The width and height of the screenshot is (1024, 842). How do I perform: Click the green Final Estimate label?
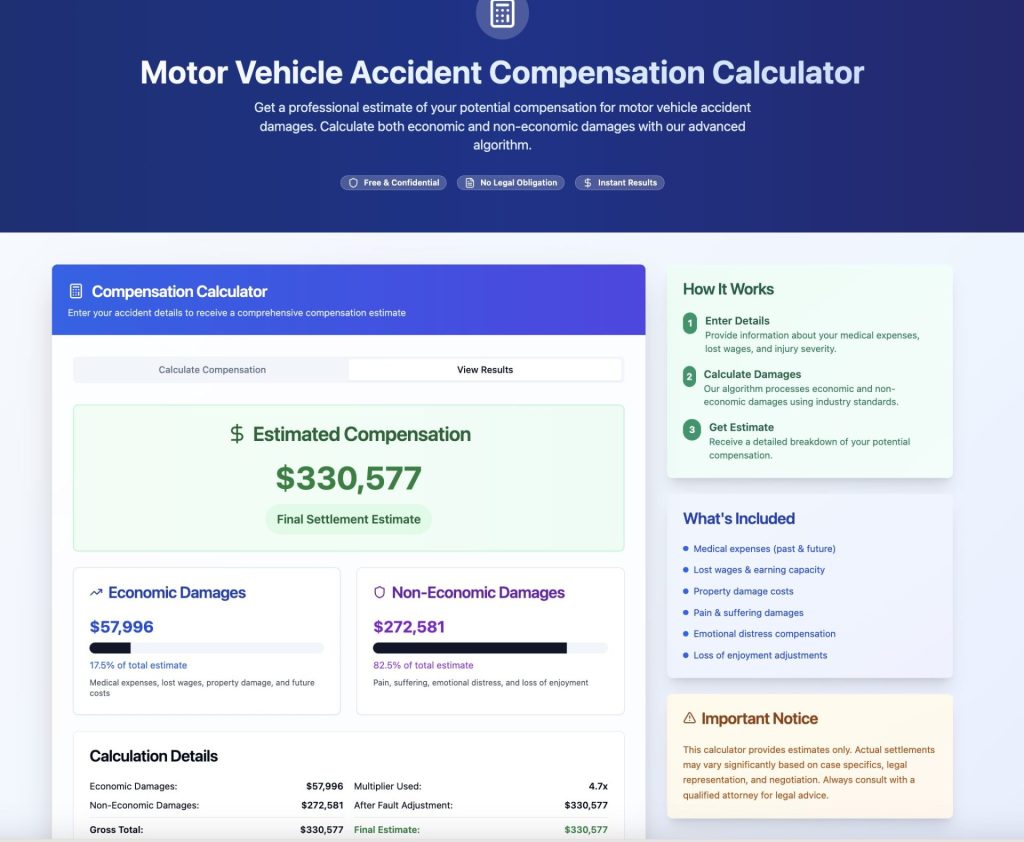[387, 830]
